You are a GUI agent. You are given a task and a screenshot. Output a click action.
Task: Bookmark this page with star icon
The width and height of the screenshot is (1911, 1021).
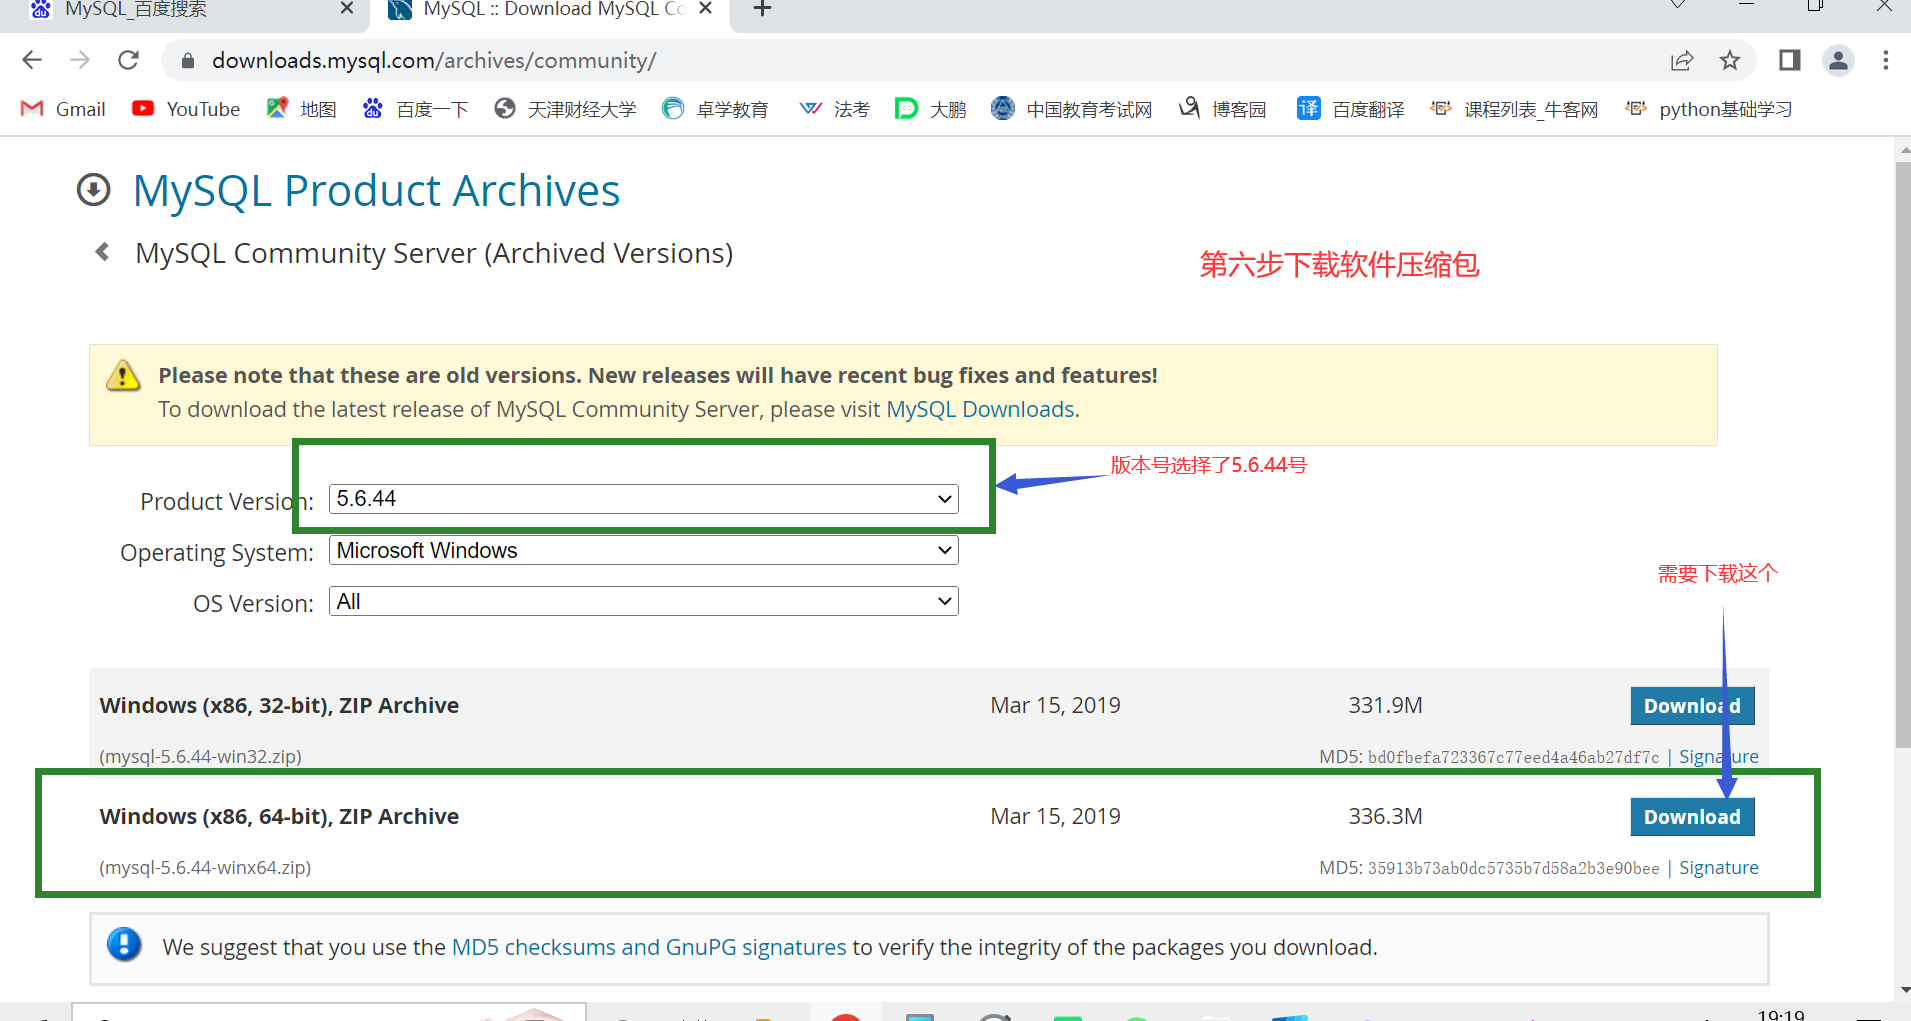click(x=1730, y=60)
